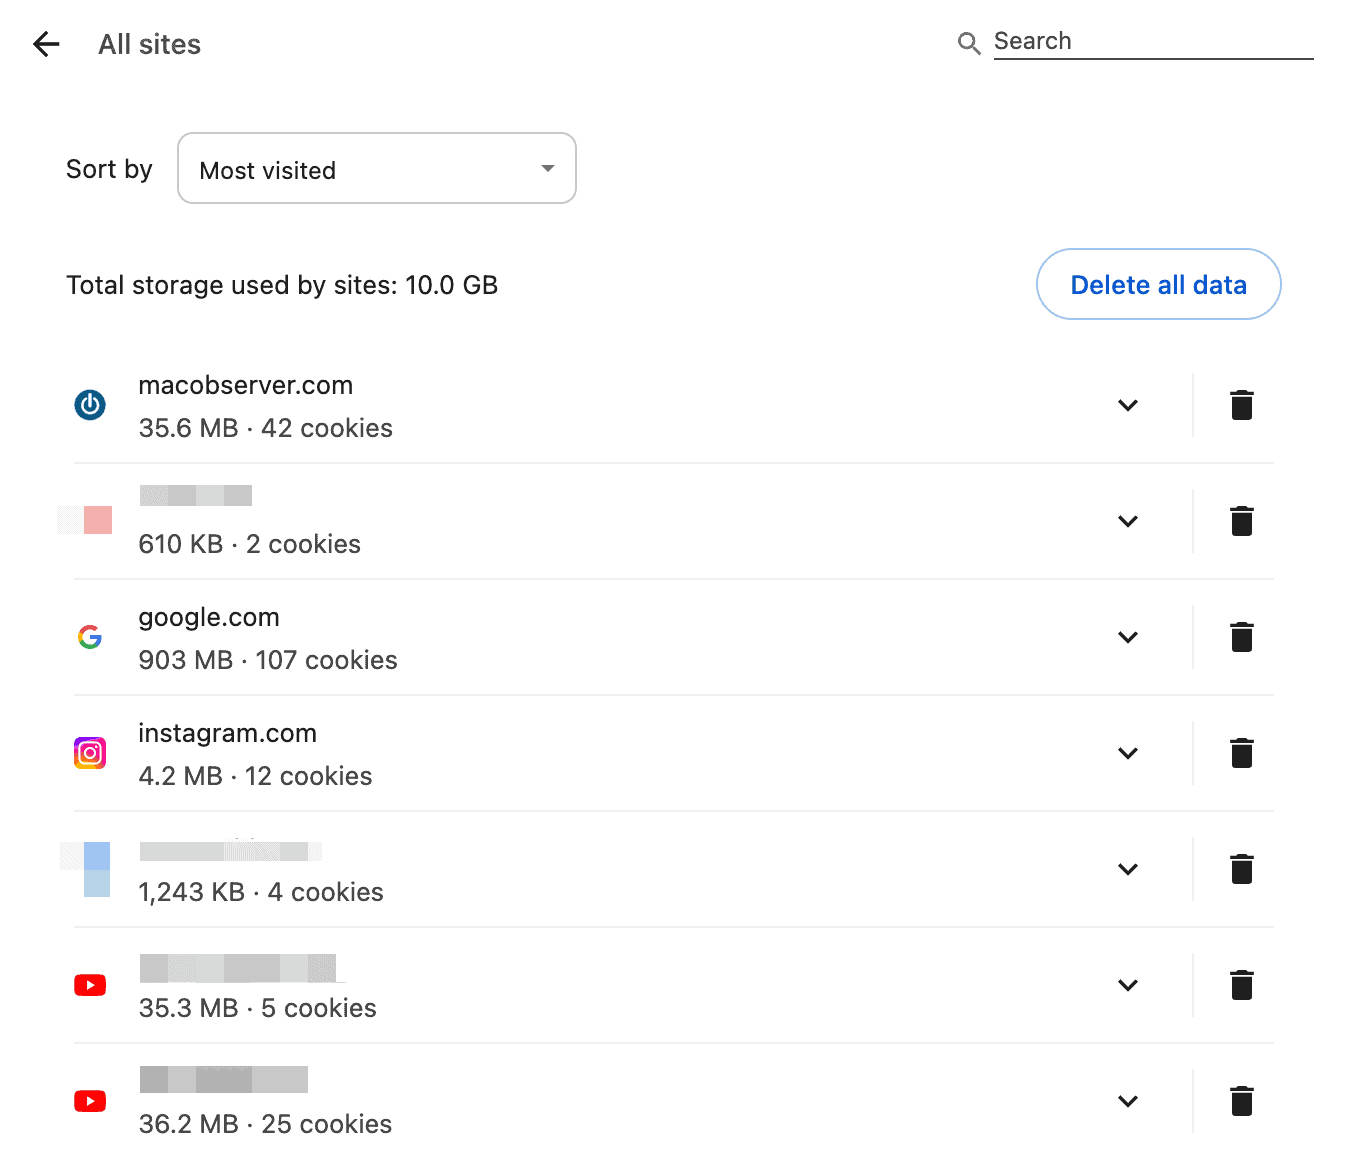Expand the 1,243 KB site row
1346x1150 pixels.
point(1127,869)
